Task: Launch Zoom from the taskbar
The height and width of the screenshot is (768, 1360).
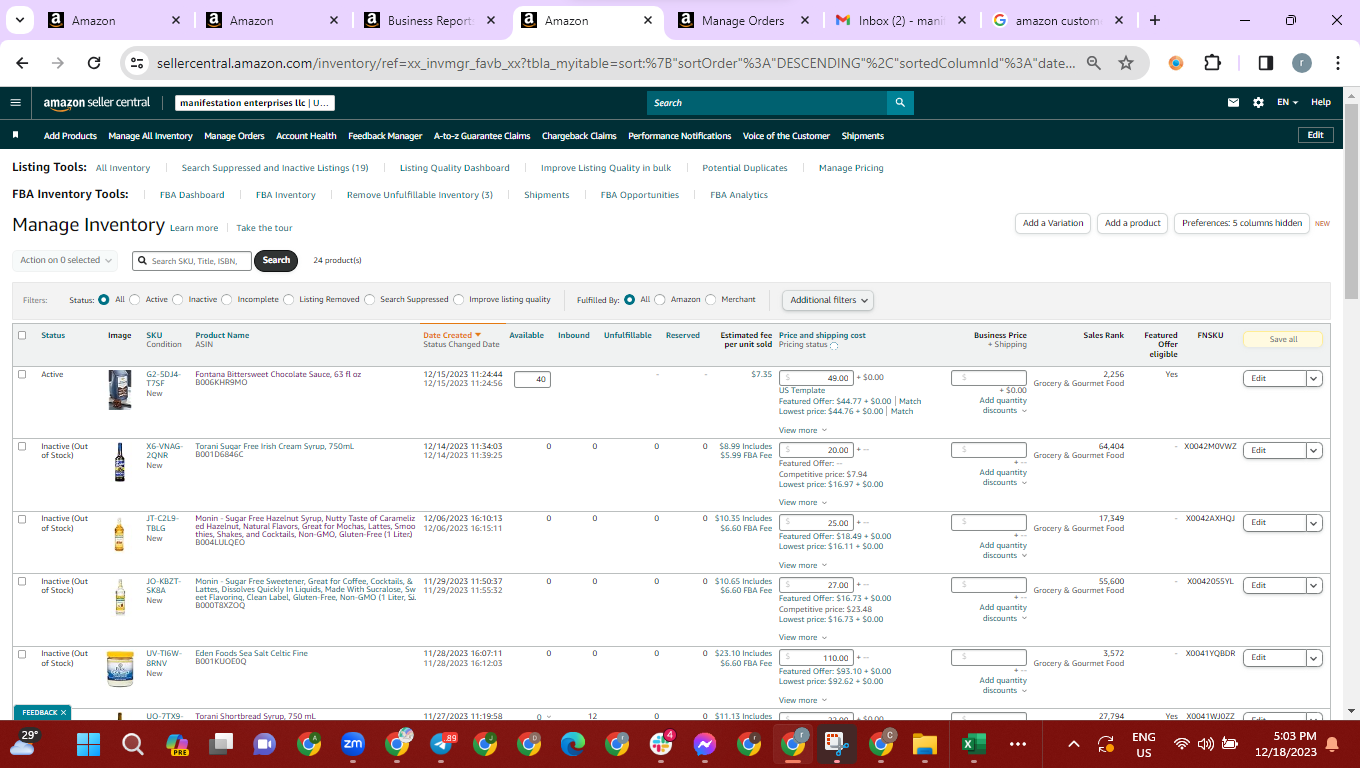Action: pos(353,744)
